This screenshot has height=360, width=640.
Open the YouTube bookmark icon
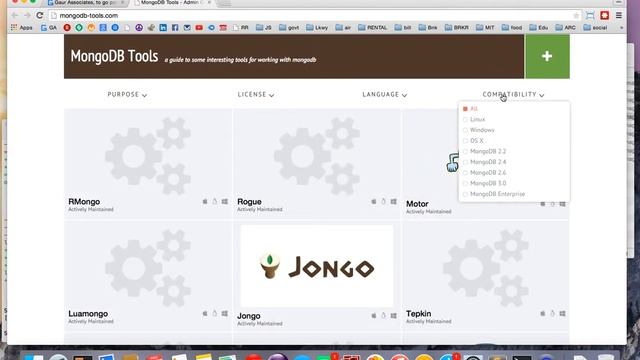(x=199, y=27)
